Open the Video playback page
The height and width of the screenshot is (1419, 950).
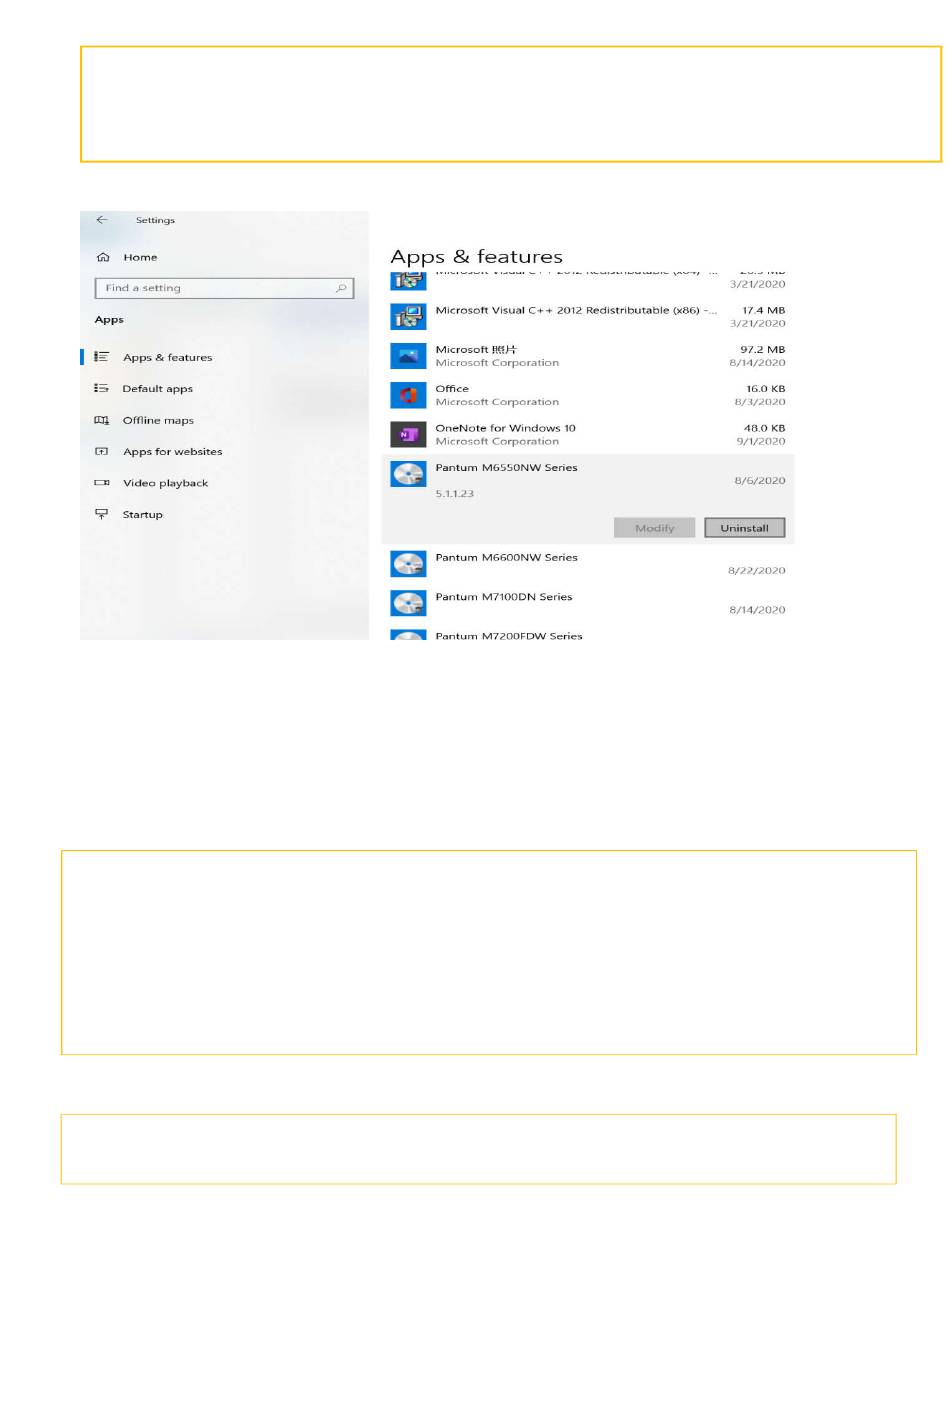click(165, 483)
